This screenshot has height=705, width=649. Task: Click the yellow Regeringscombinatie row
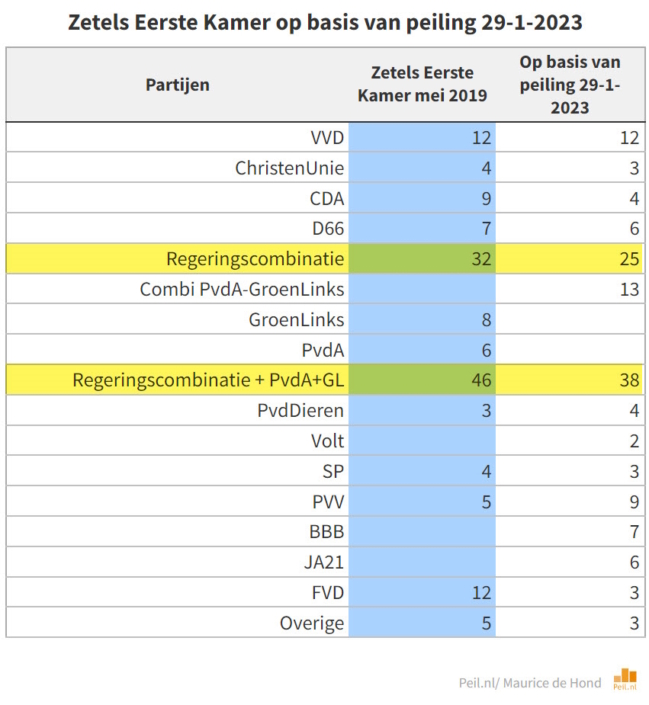[x=325, y=259]
